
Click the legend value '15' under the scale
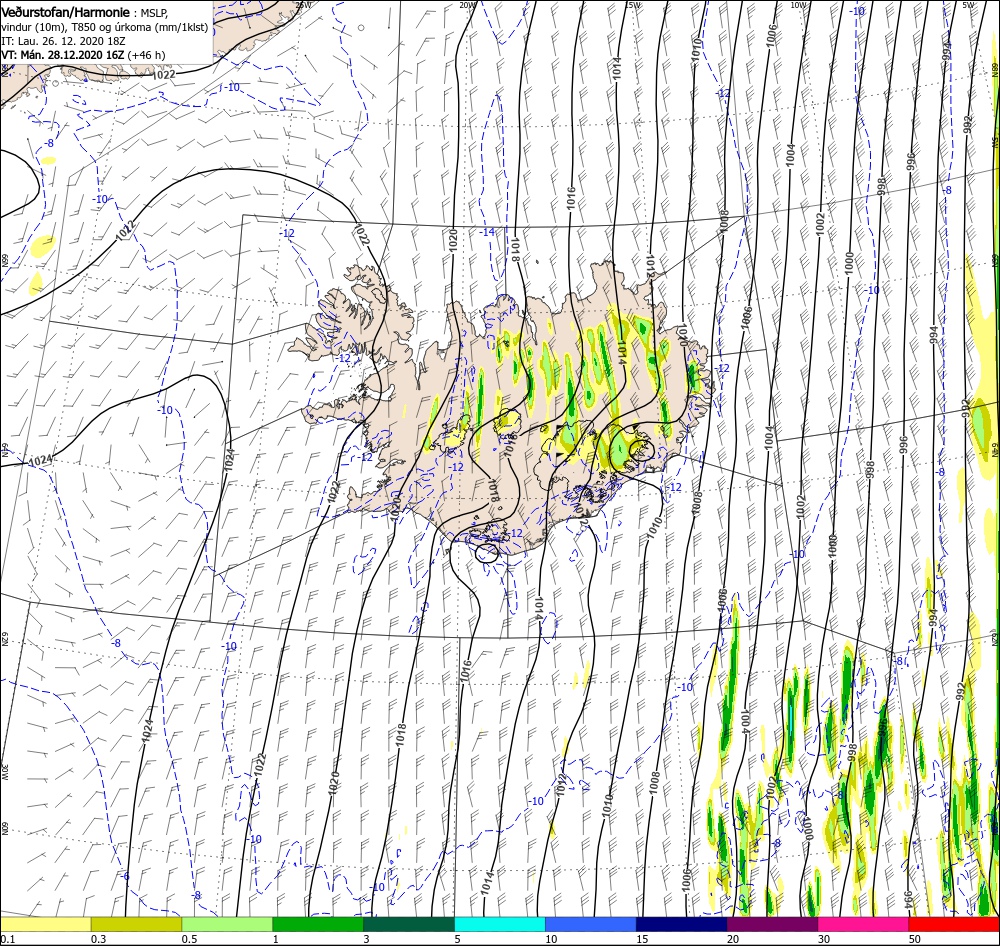coord(642,939)
